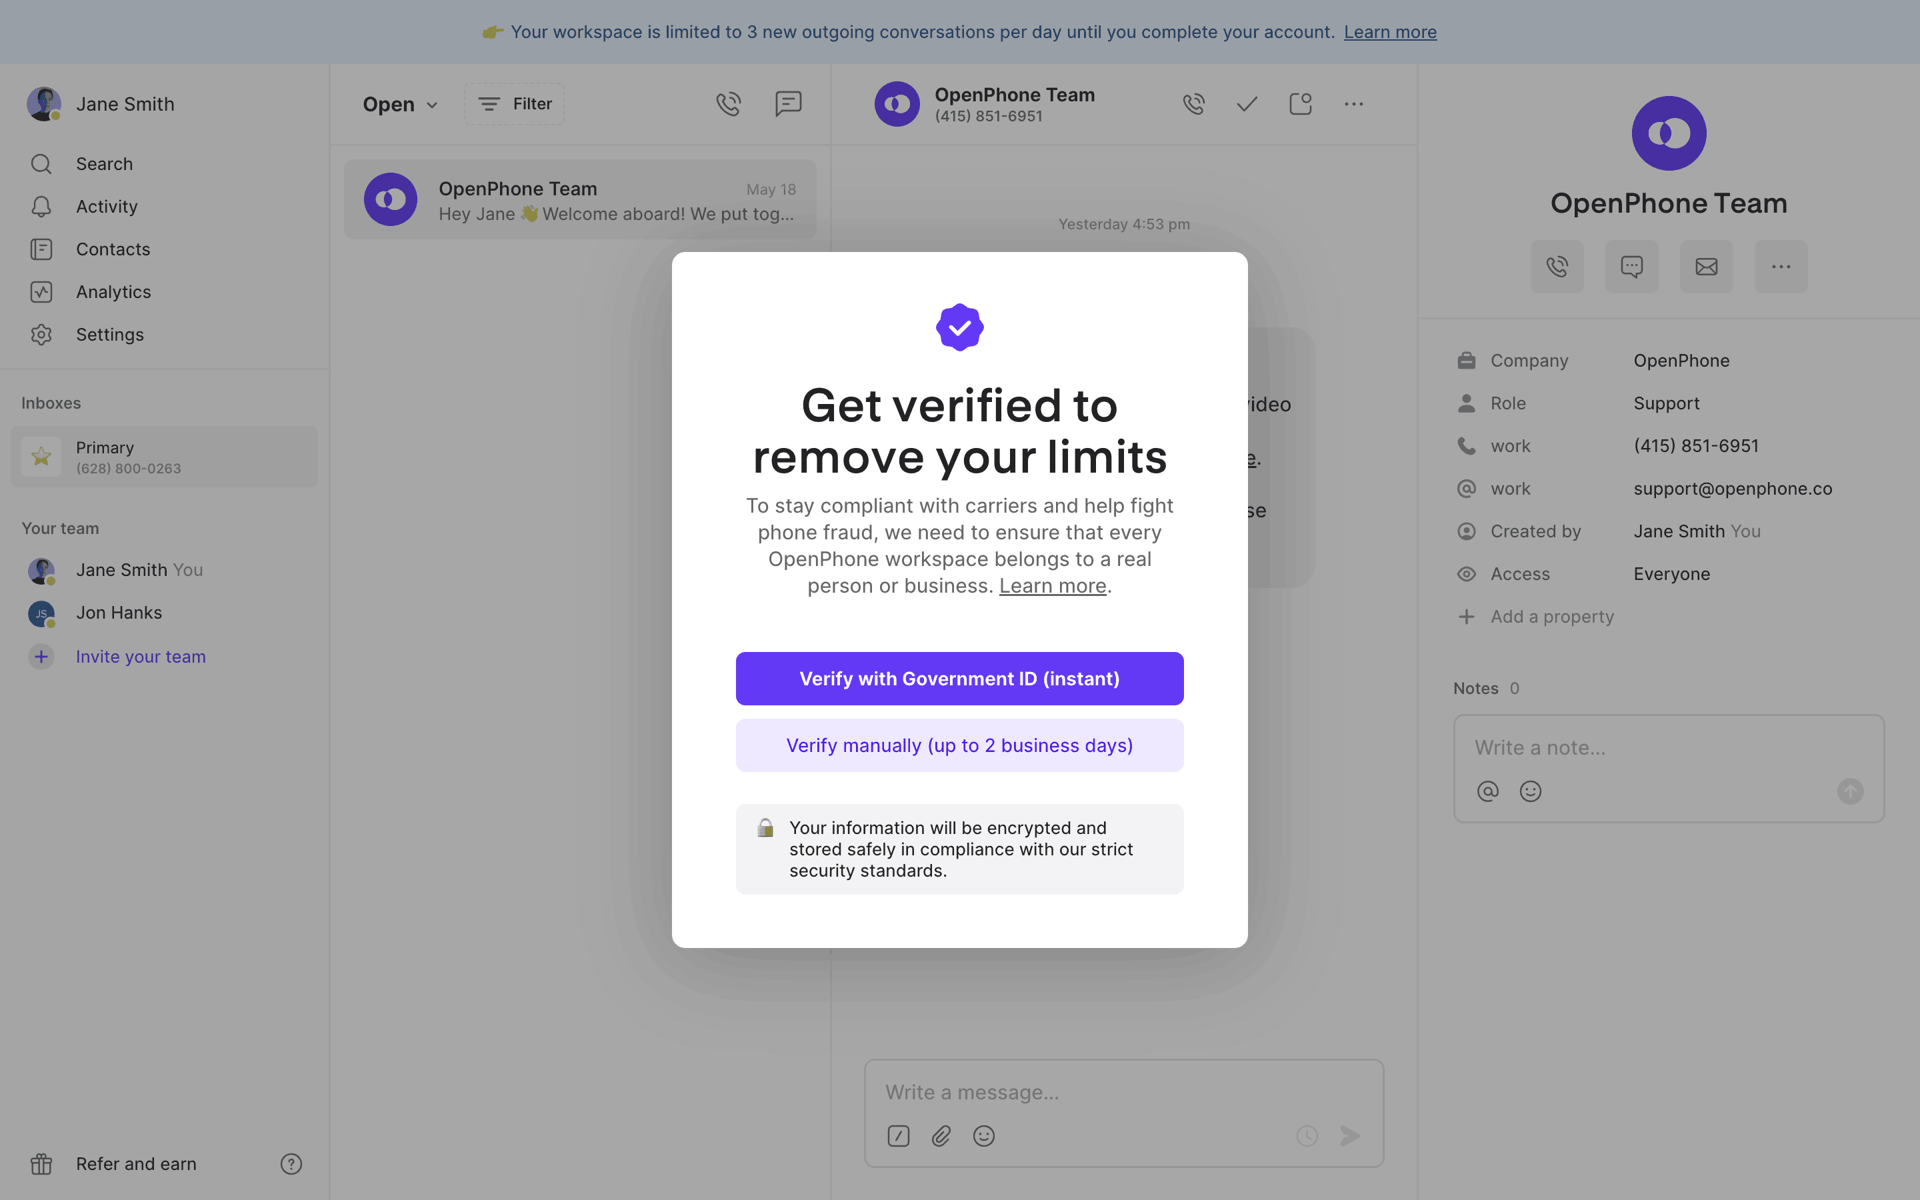This screenshot has height=1200, width=1920.
Task: Click the phone call icon in conversation list header
Action: click(728, 104)
